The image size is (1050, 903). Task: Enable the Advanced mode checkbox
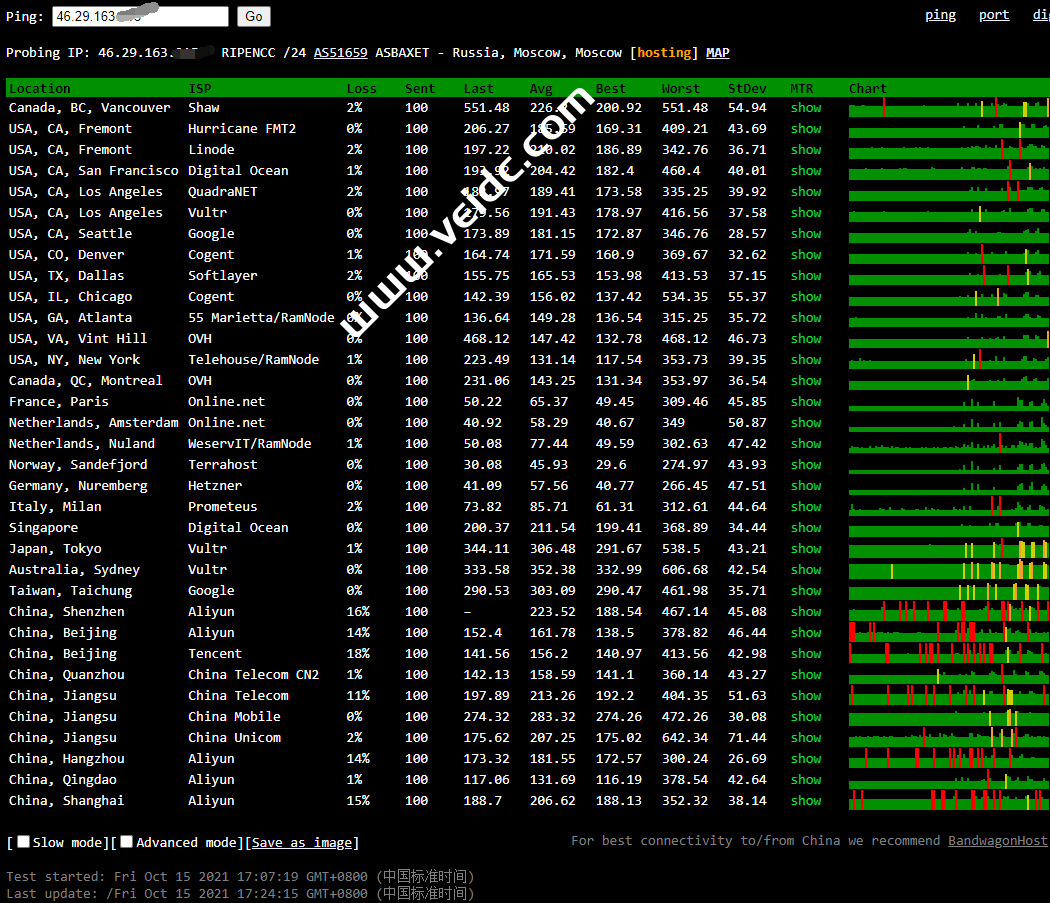click(127, 842)
